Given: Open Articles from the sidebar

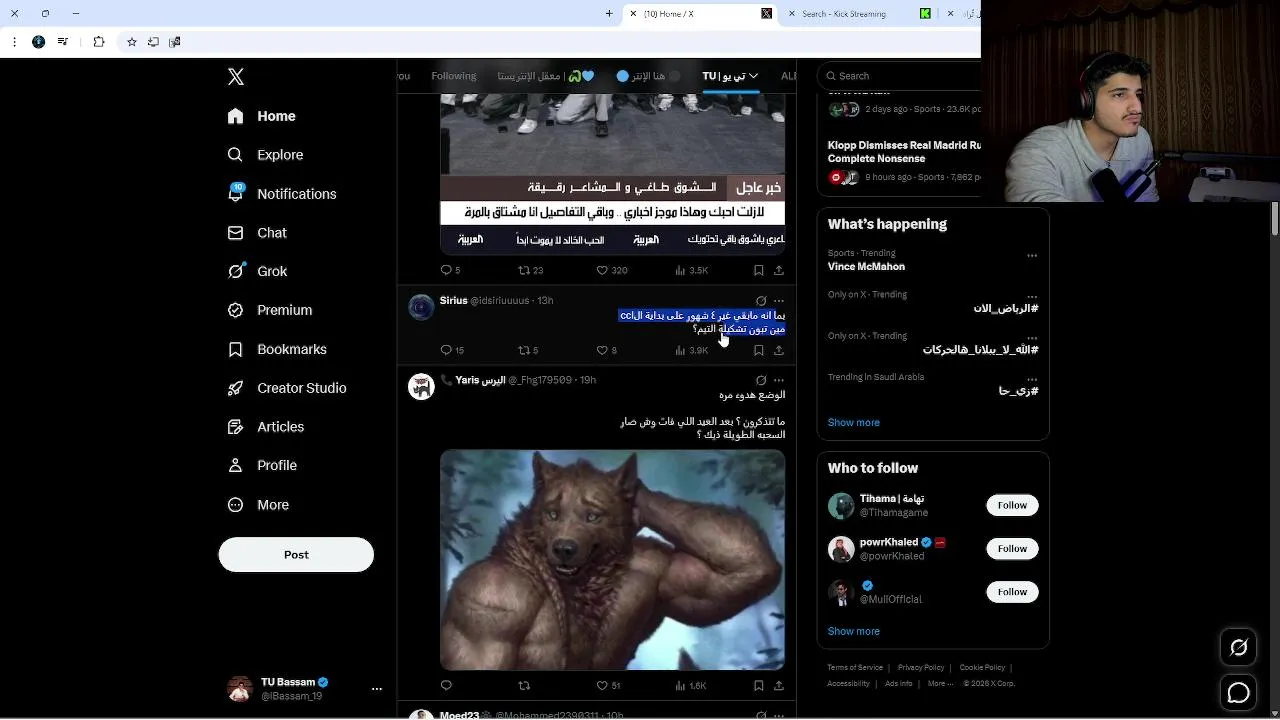Looking at the screenshot, I should 267,427.
